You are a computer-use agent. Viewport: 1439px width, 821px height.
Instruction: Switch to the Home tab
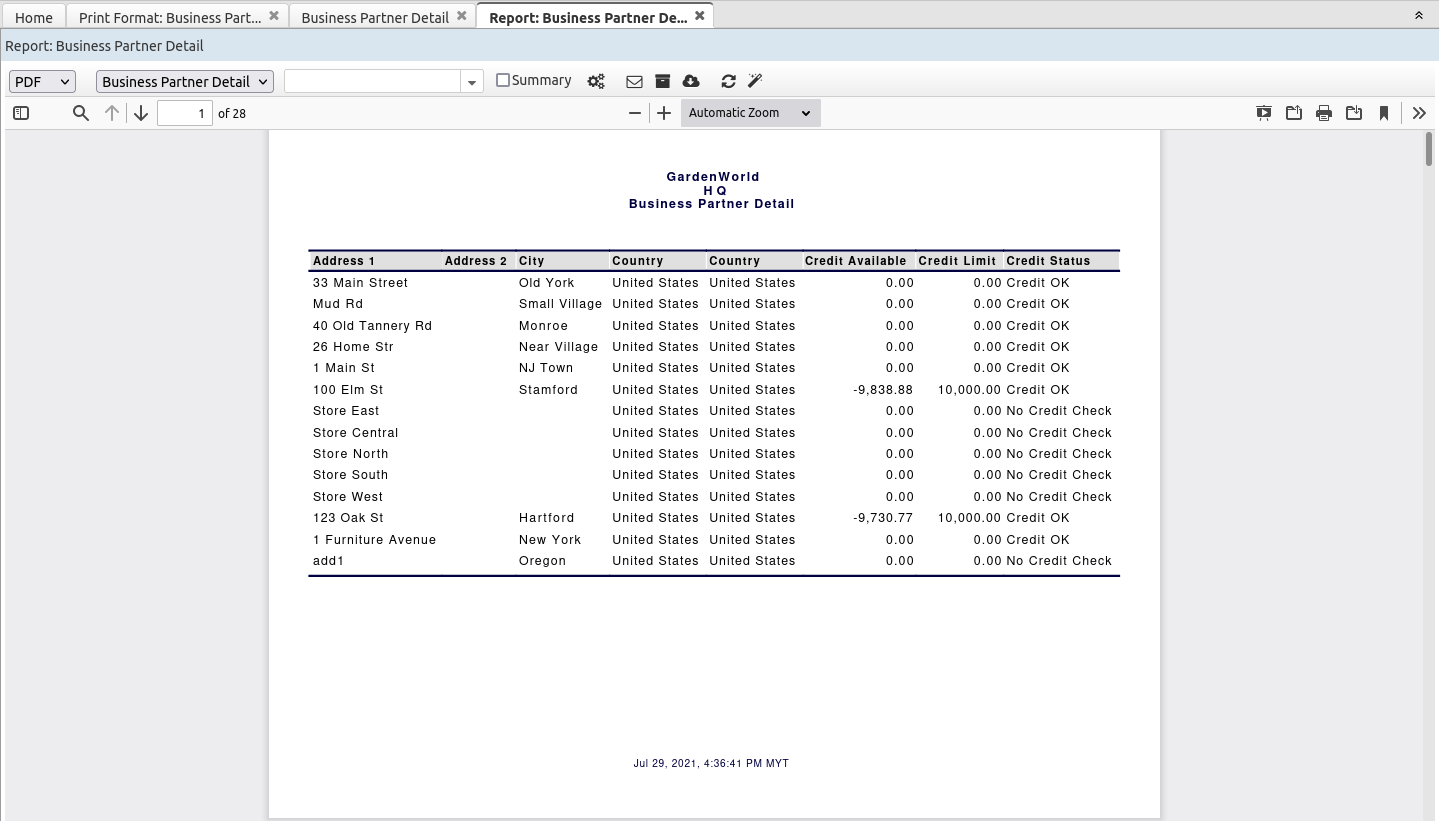(33, 16)
